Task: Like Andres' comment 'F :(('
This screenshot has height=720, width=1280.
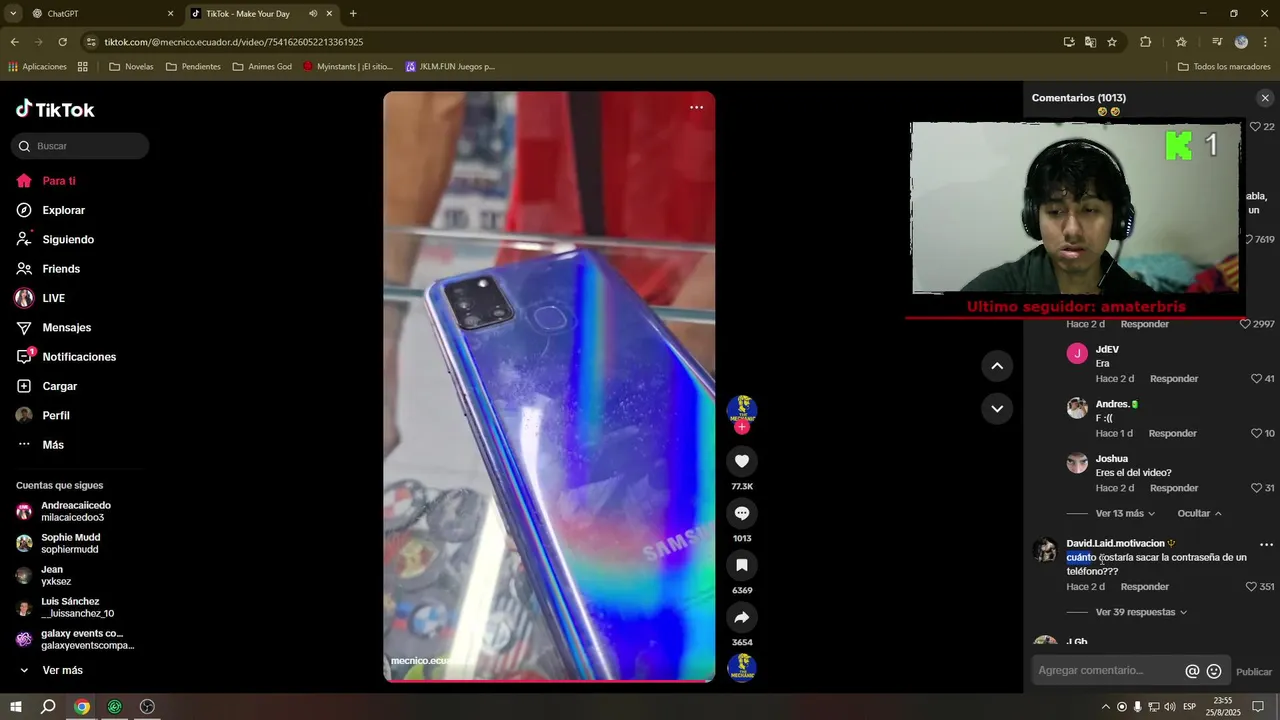Action: (x=1257, y=433)
